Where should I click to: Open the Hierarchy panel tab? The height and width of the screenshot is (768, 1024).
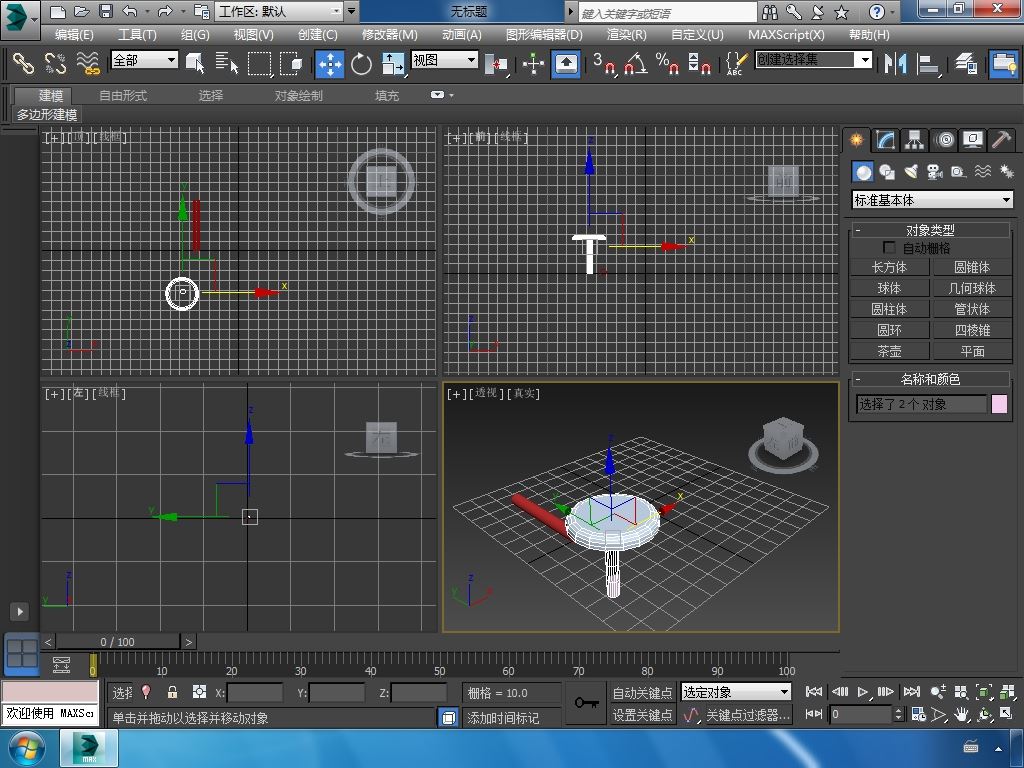pyautogui.click(x=914, y=140)
